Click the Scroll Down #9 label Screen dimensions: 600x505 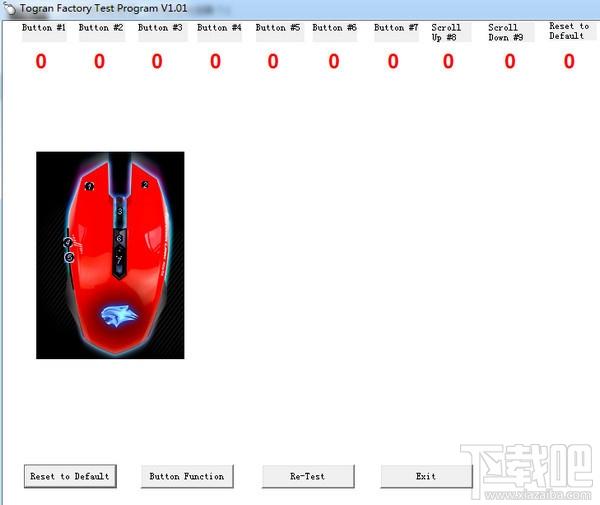505,33
